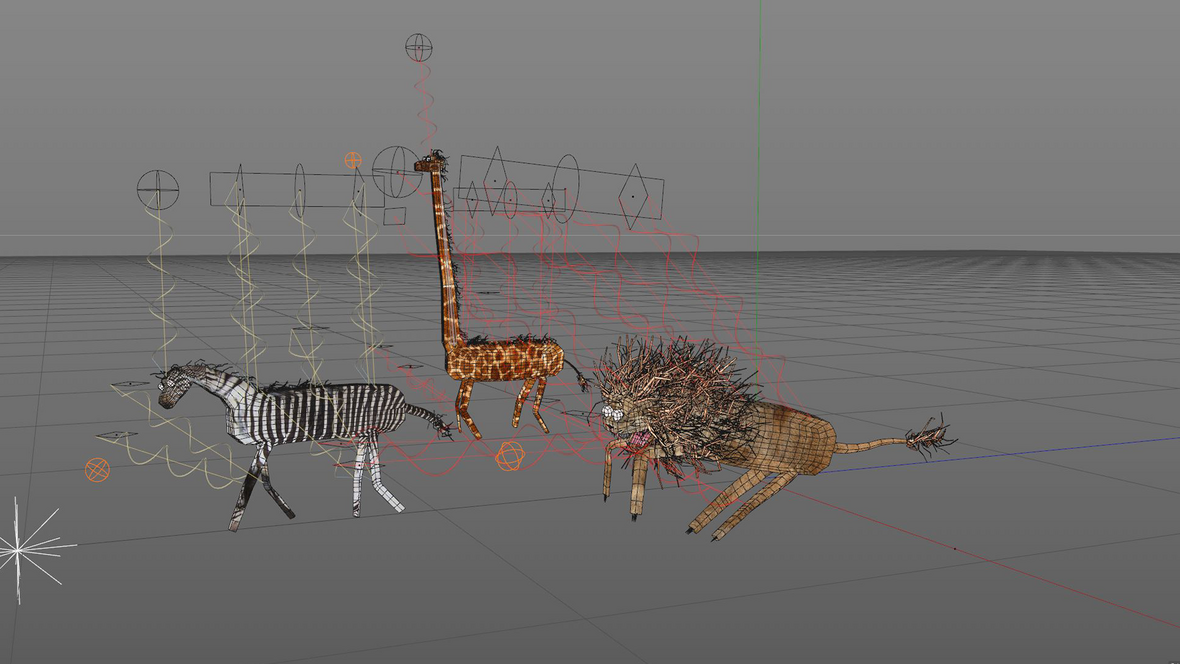Select the orange sphere null below the giraffe
The width and height of the screenshot is (1180, 664).
510,456
